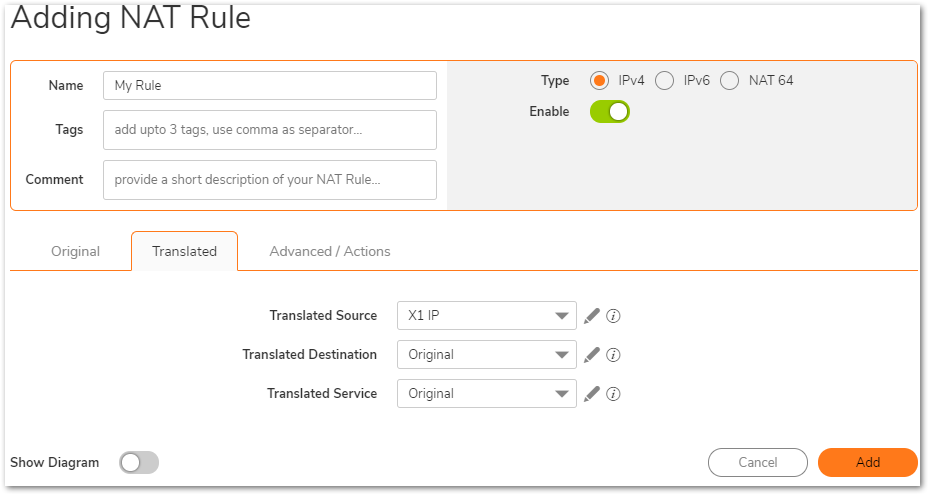Click the pencil icon beside Translated Destination
The image size is (929, 495).
click(592, 355)
